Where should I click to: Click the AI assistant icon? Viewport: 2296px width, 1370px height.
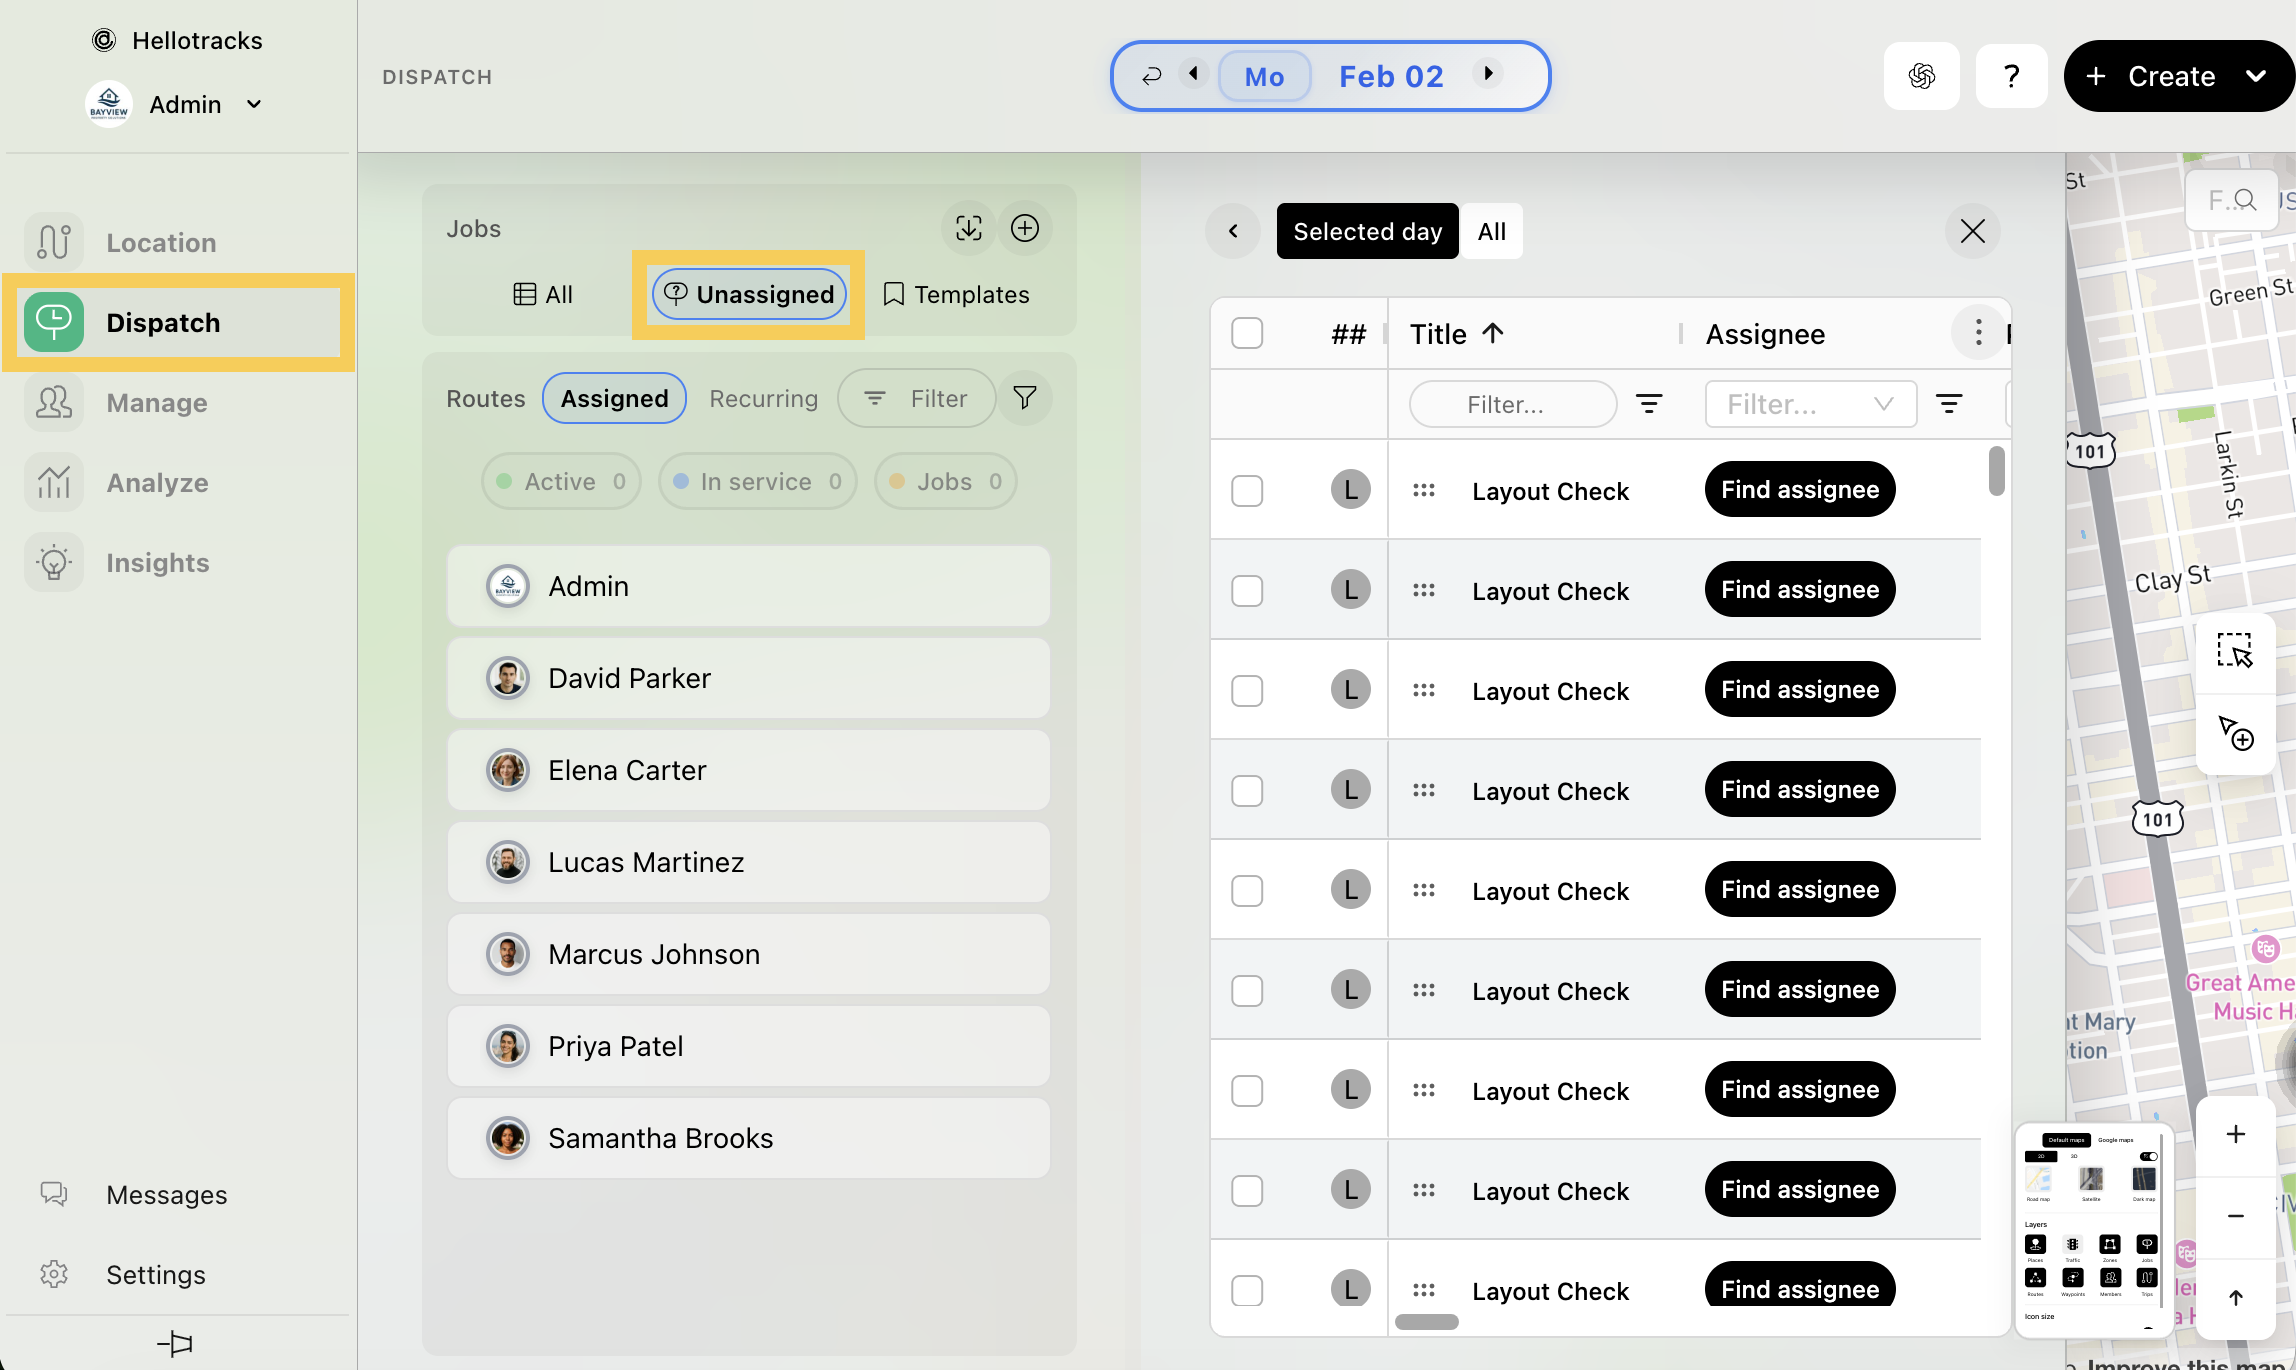(1921, 77)
